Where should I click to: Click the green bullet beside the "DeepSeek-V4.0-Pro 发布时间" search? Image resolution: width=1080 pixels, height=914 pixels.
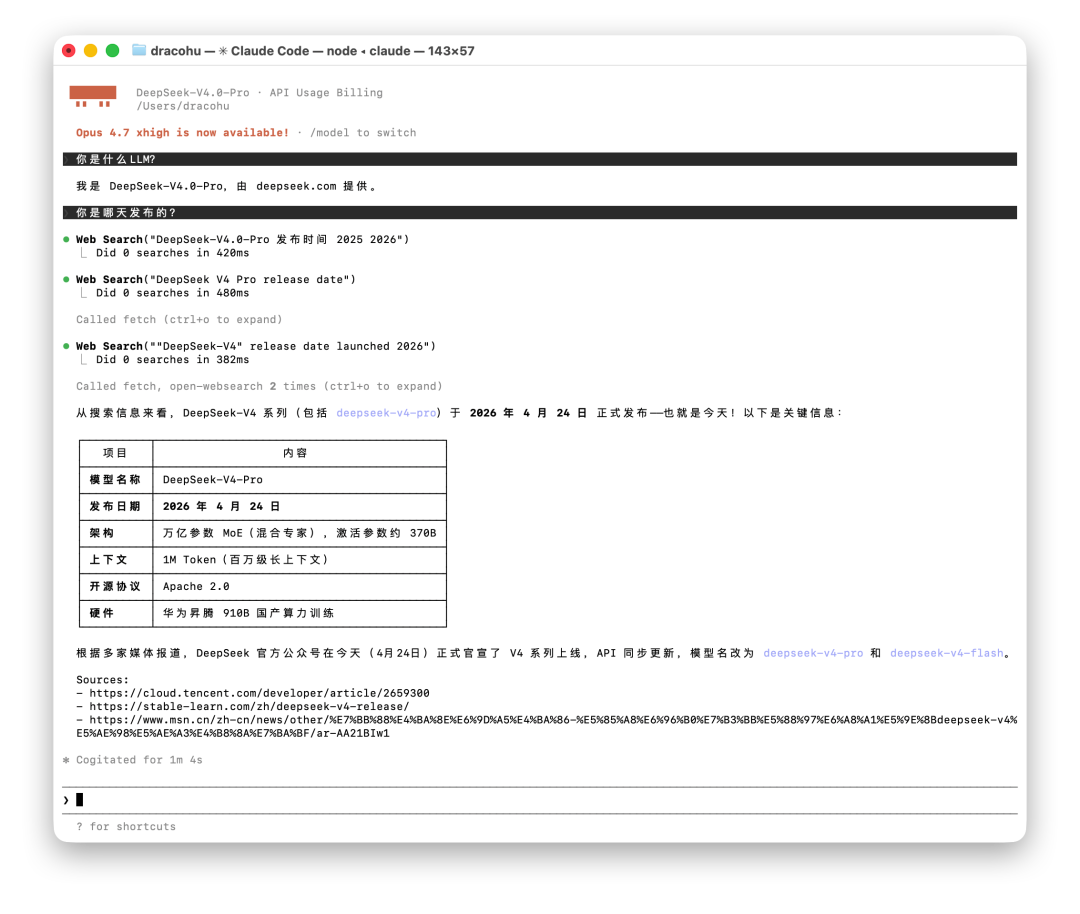tap(66, 240)
